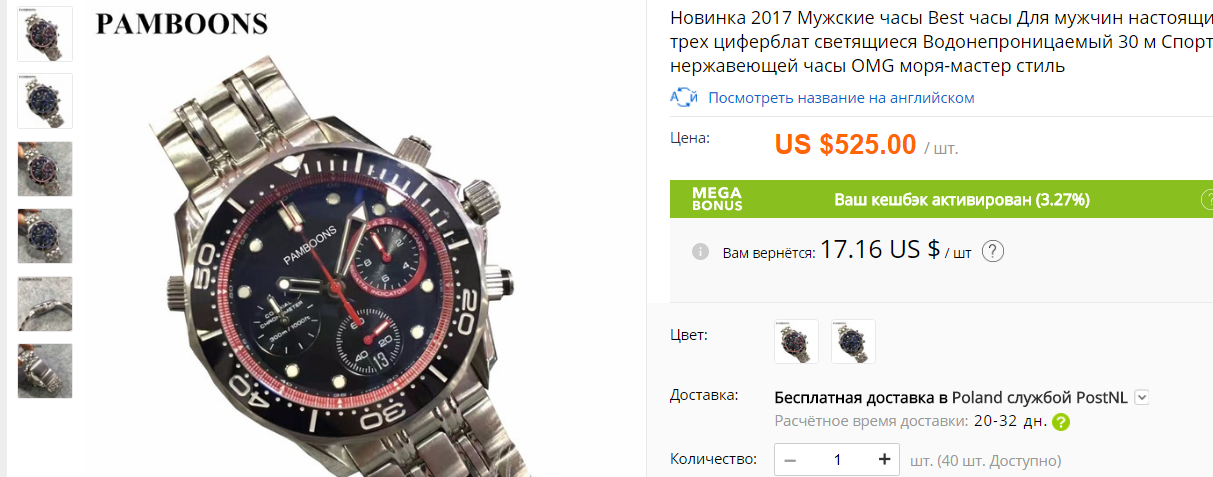Open the cashback help question mark icon
Viewport: 1213px width, 477px height.
click(992, 251)
